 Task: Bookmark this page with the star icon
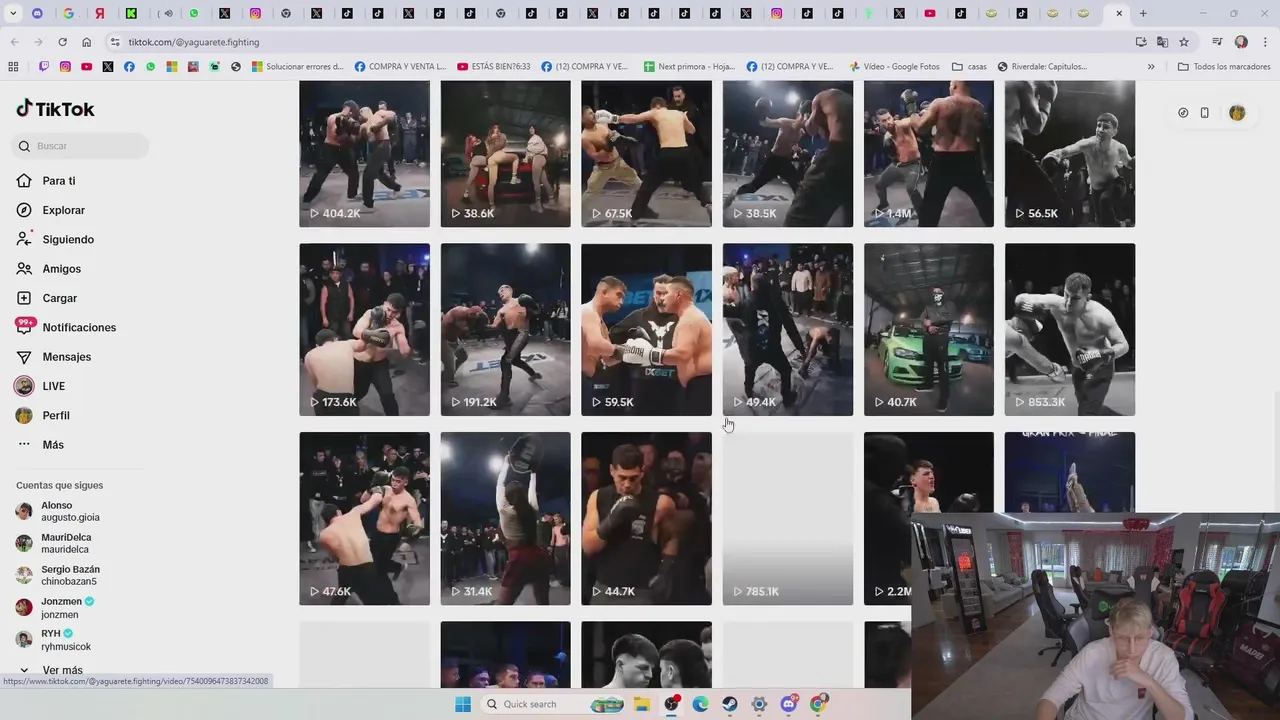pos(1184,42)
